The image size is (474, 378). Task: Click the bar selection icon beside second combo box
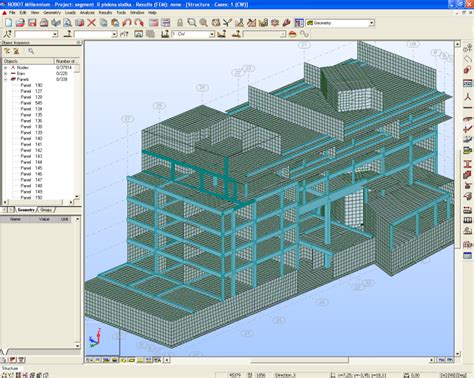click(x=68, y=34)
